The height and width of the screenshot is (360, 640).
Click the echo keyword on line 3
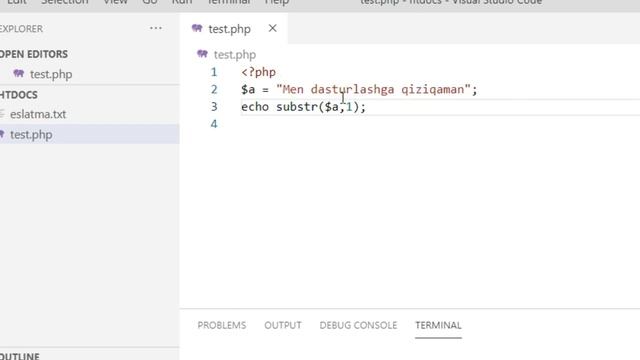tap(255, 107)
